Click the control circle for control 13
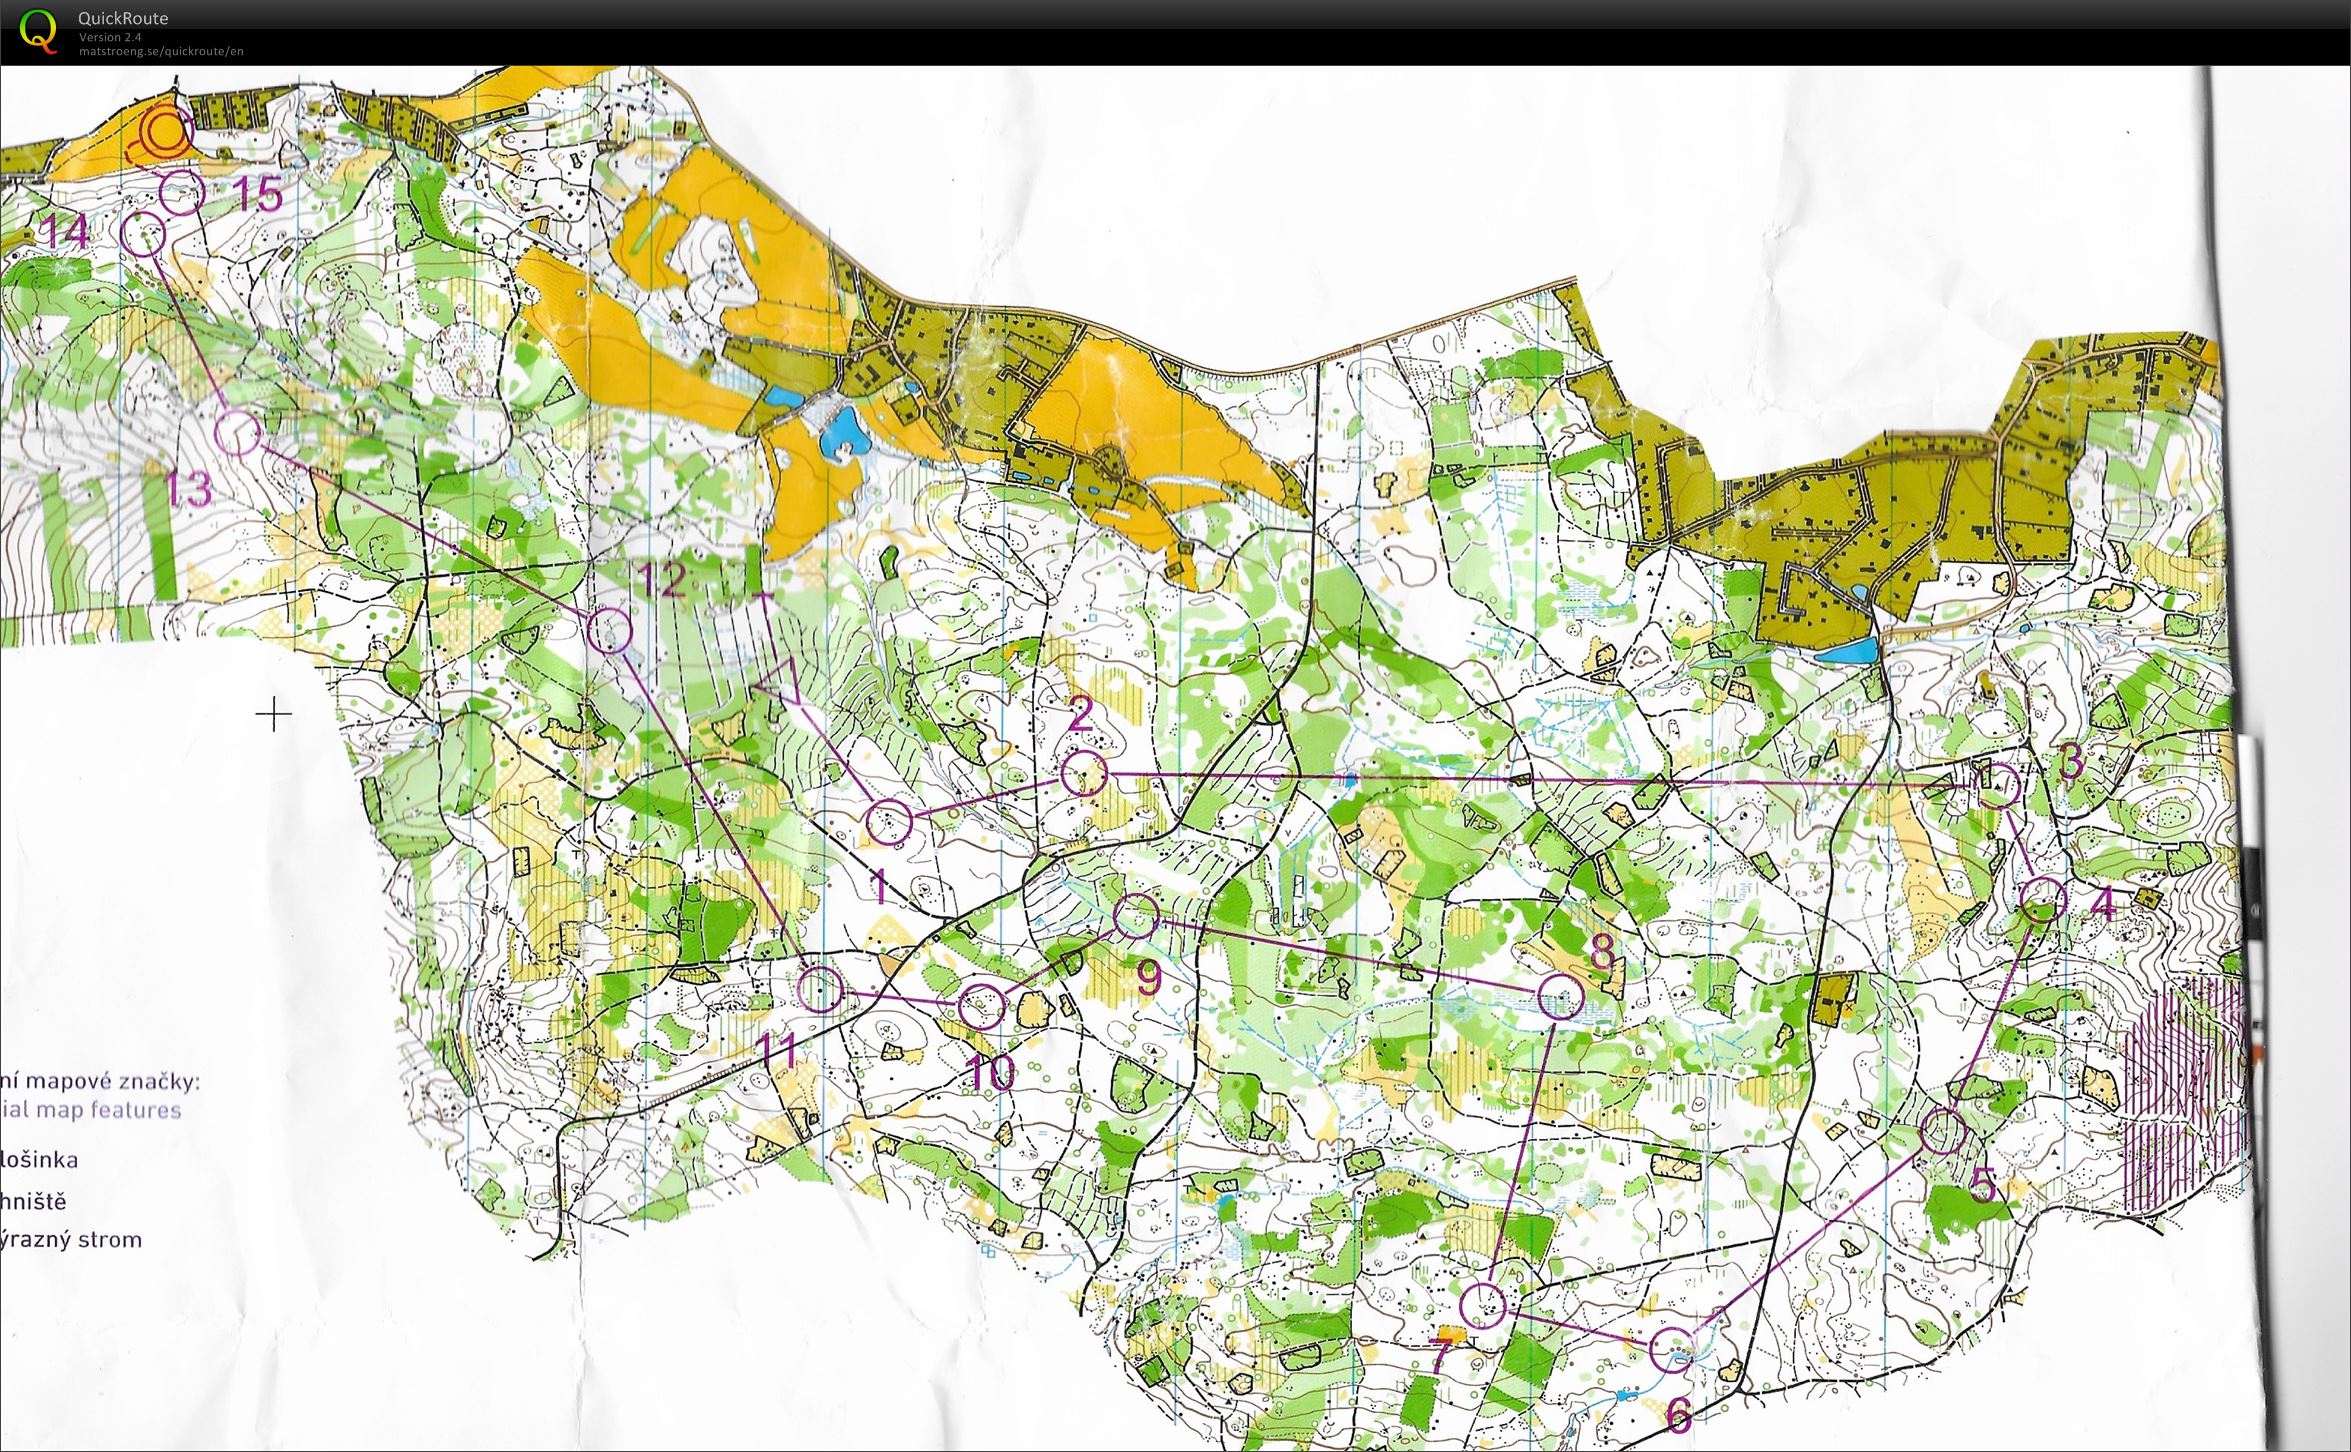Screen dimensions: 2351x1452 (238, 434)
